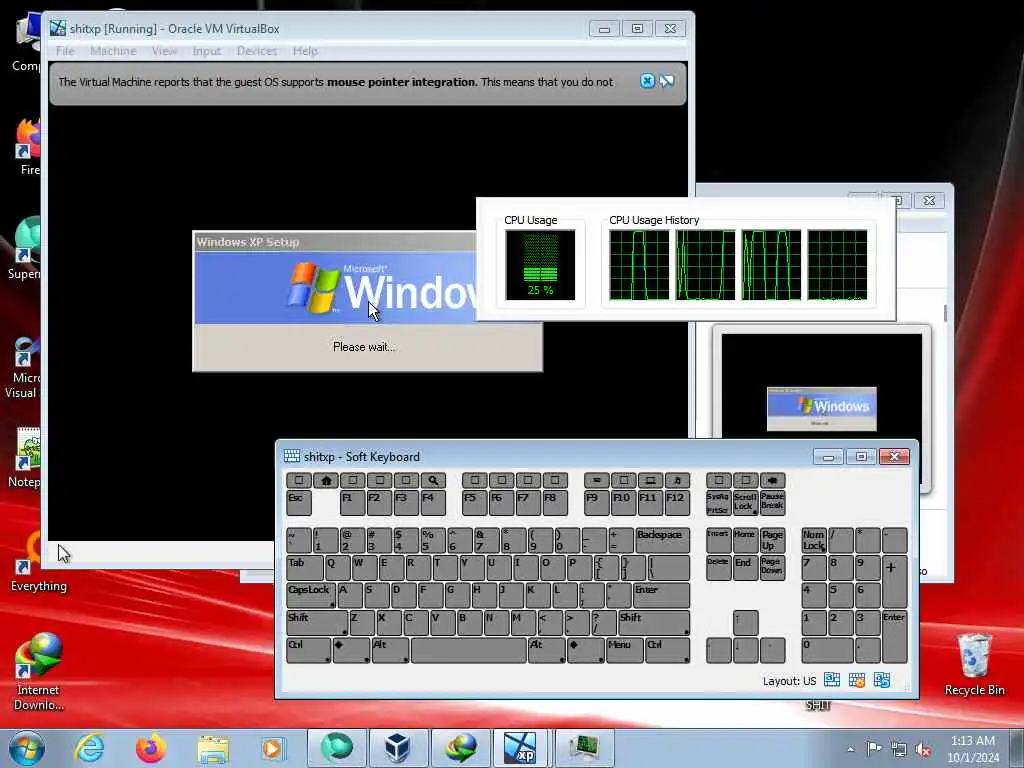Toggle the left Ctrl key
Image resolution: width=1024 pixels, height=768 pixels.
[x=308, y=650]
